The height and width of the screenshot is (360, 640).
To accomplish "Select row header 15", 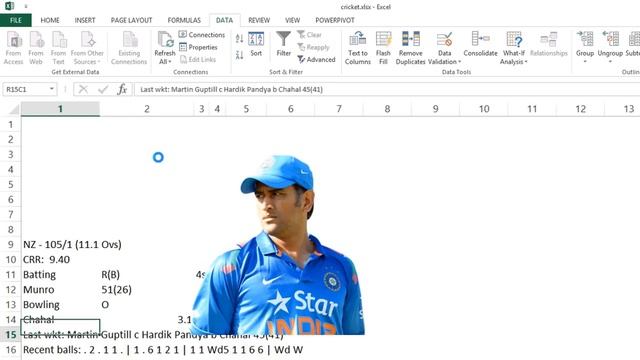I will [x=11, y=335].
